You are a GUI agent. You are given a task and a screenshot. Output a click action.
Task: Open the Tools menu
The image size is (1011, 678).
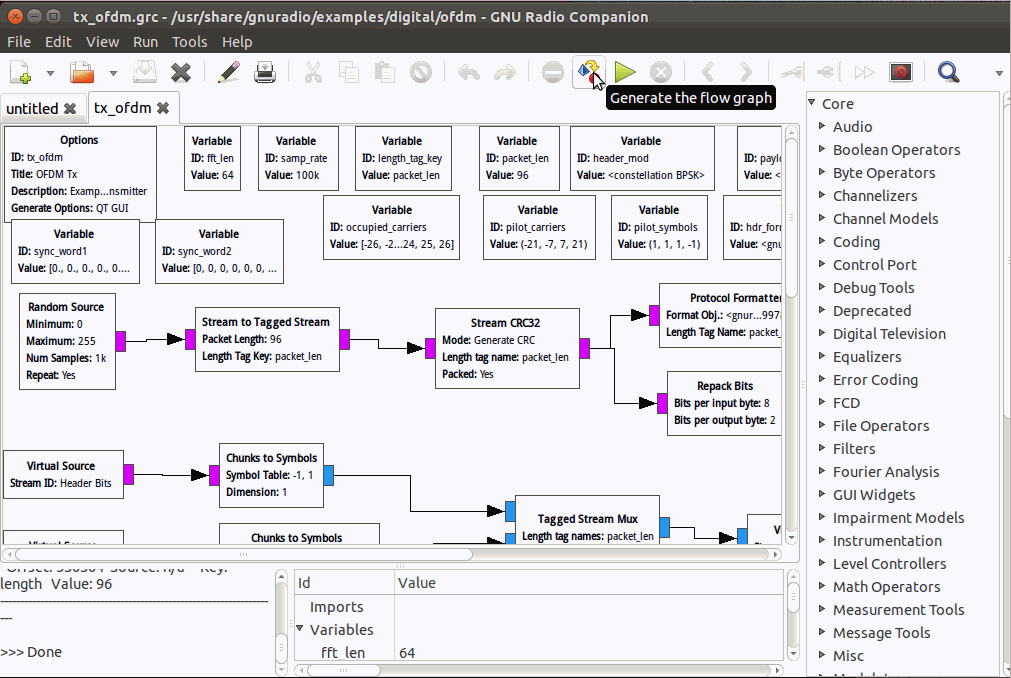[x=190, y=42]
